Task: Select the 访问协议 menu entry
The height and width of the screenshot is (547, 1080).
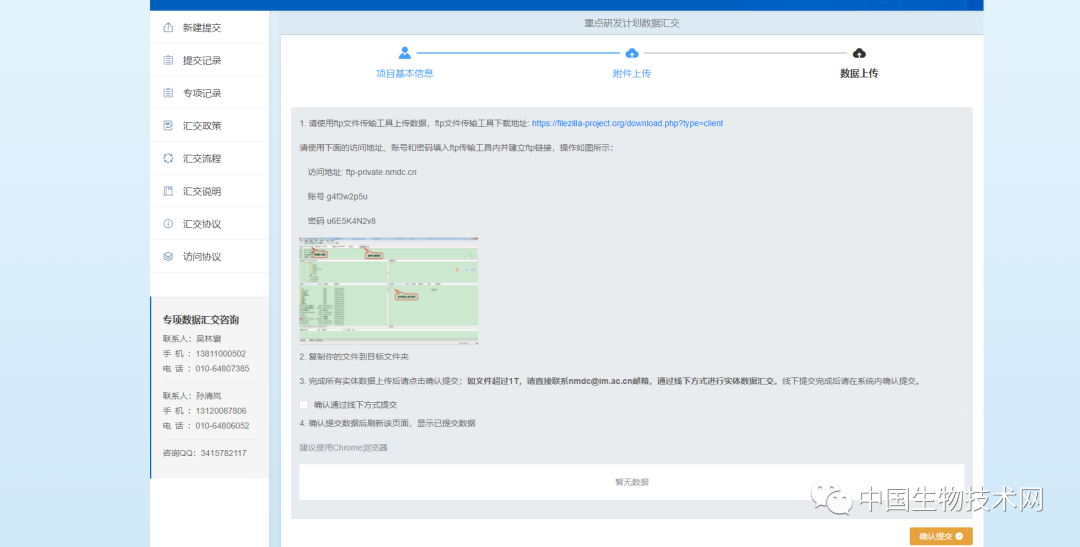Action: 202,256
